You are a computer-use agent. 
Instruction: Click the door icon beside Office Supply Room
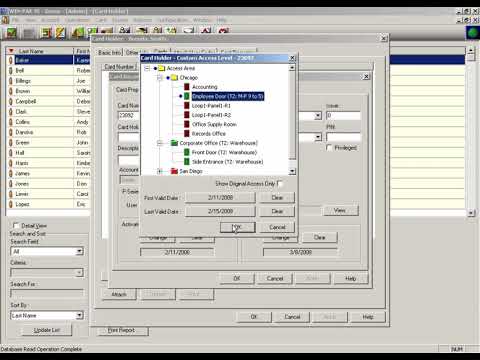187,124
